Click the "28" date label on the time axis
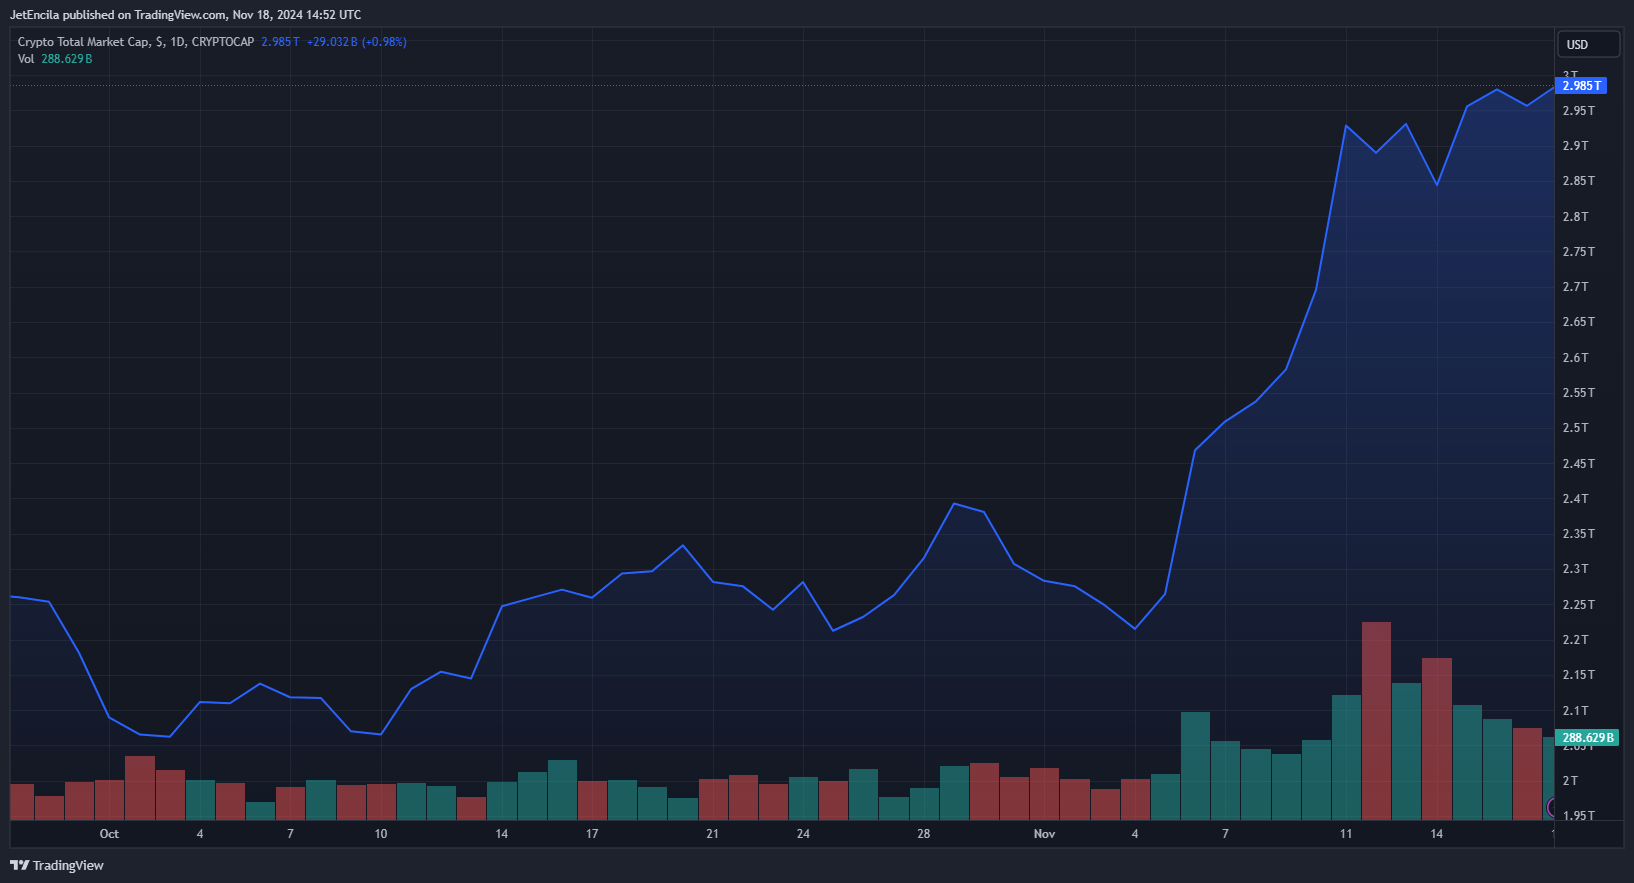This screenshot has width=1634, height=883. click(924, 834)
